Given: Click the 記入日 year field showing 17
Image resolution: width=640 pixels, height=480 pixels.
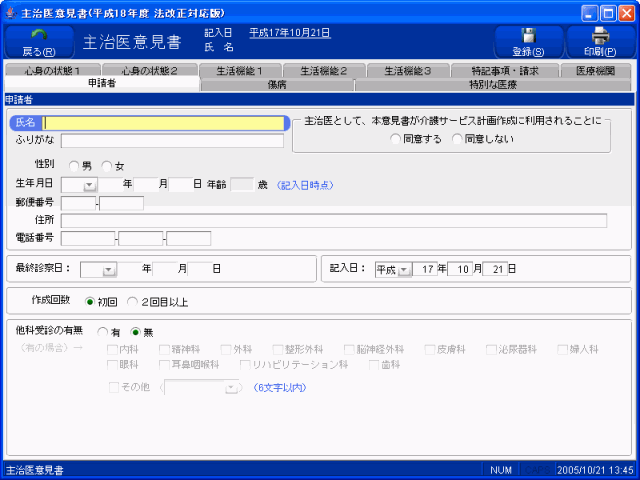Looking at the screenshot, I should pyautogui.click(x=425, y=269).
